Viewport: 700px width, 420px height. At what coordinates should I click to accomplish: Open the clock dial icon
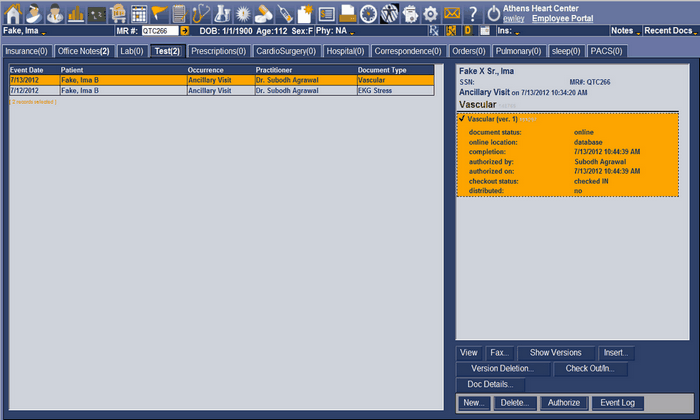[368, 14]
